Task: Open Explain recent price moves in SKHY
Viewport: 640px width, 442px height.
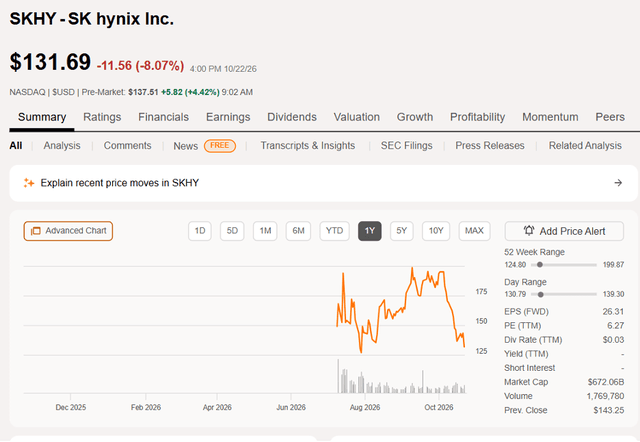Action: [x=324, y=183]
